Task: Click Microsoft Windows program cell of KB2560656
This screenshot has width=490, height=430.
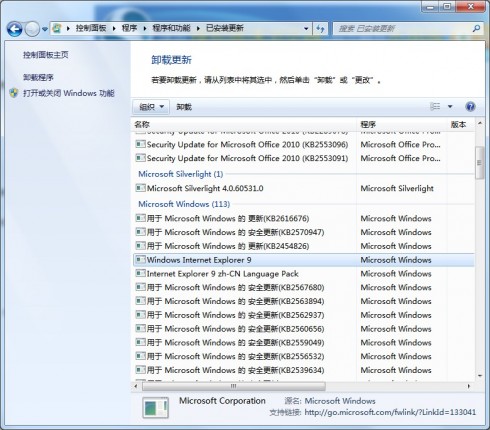Action: click(396, 329)
